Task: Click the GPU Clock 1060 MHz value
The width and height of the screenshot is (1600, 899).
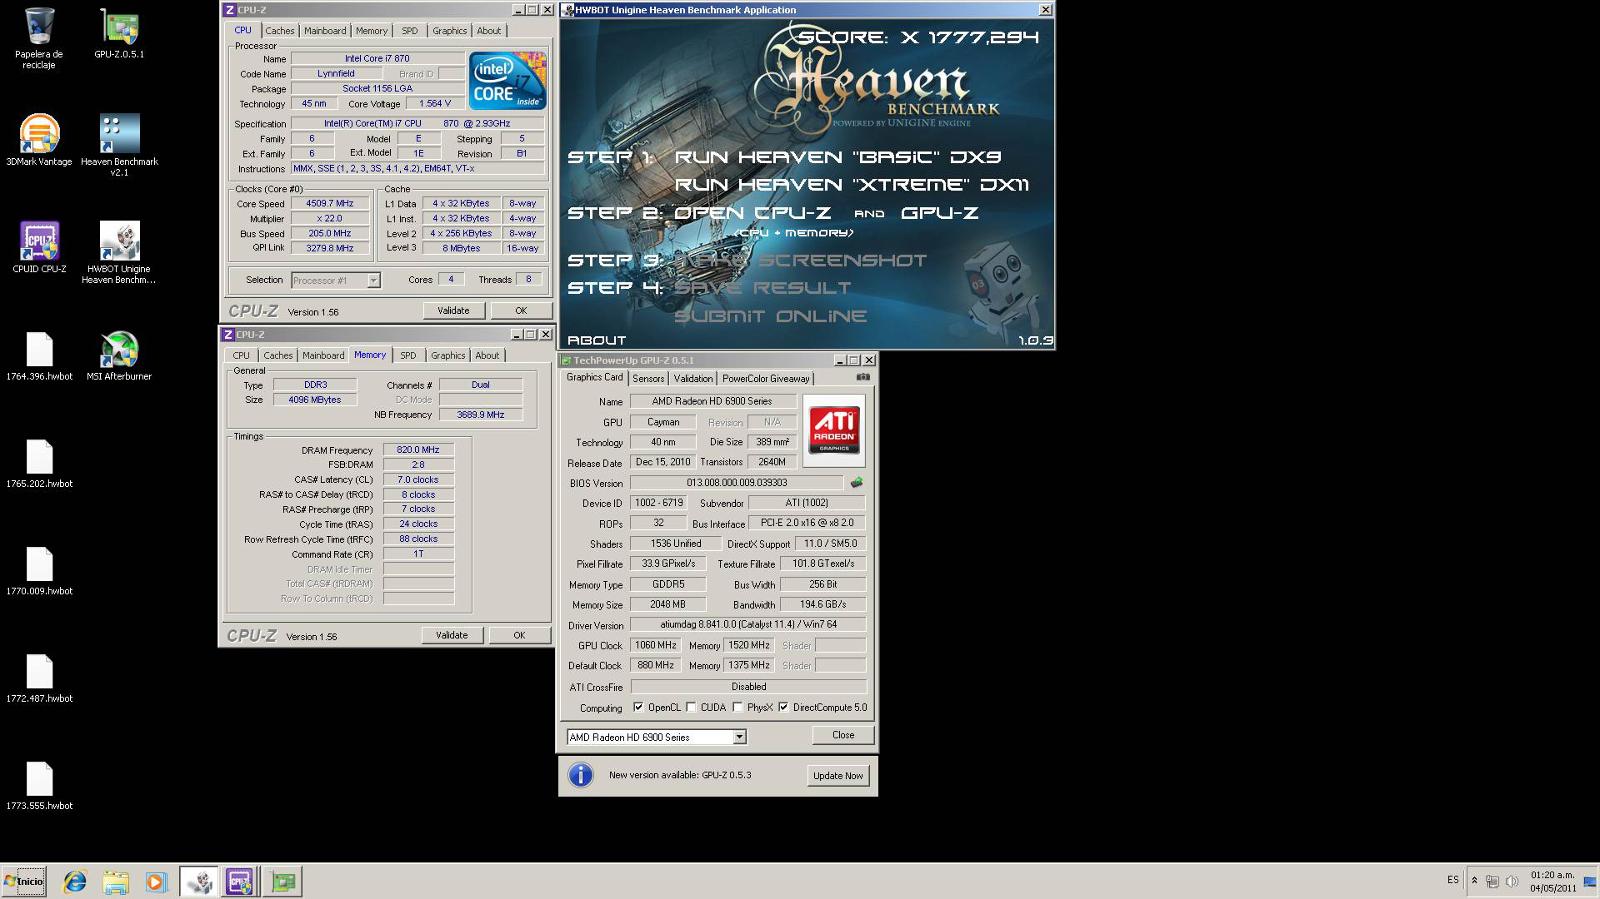Action: 656,645
